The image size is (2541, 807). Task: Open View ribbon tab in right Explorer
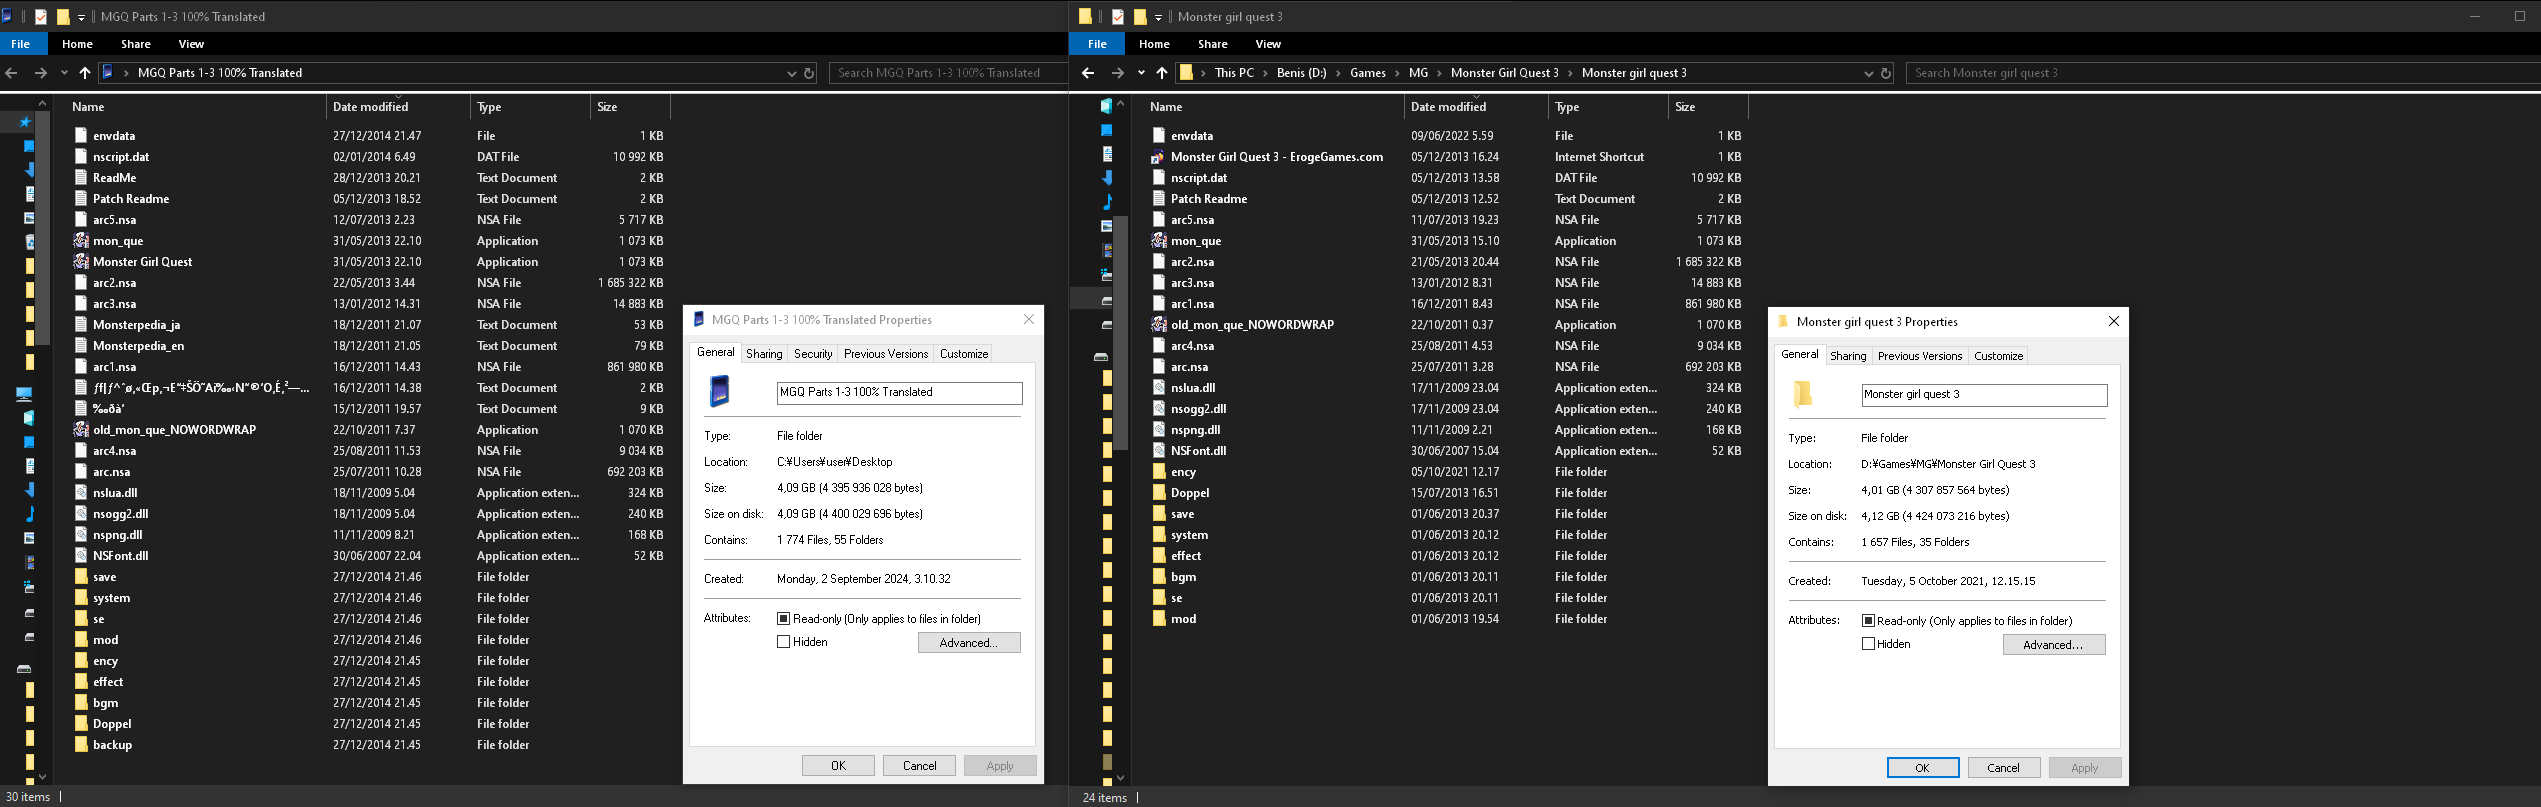1268,44
